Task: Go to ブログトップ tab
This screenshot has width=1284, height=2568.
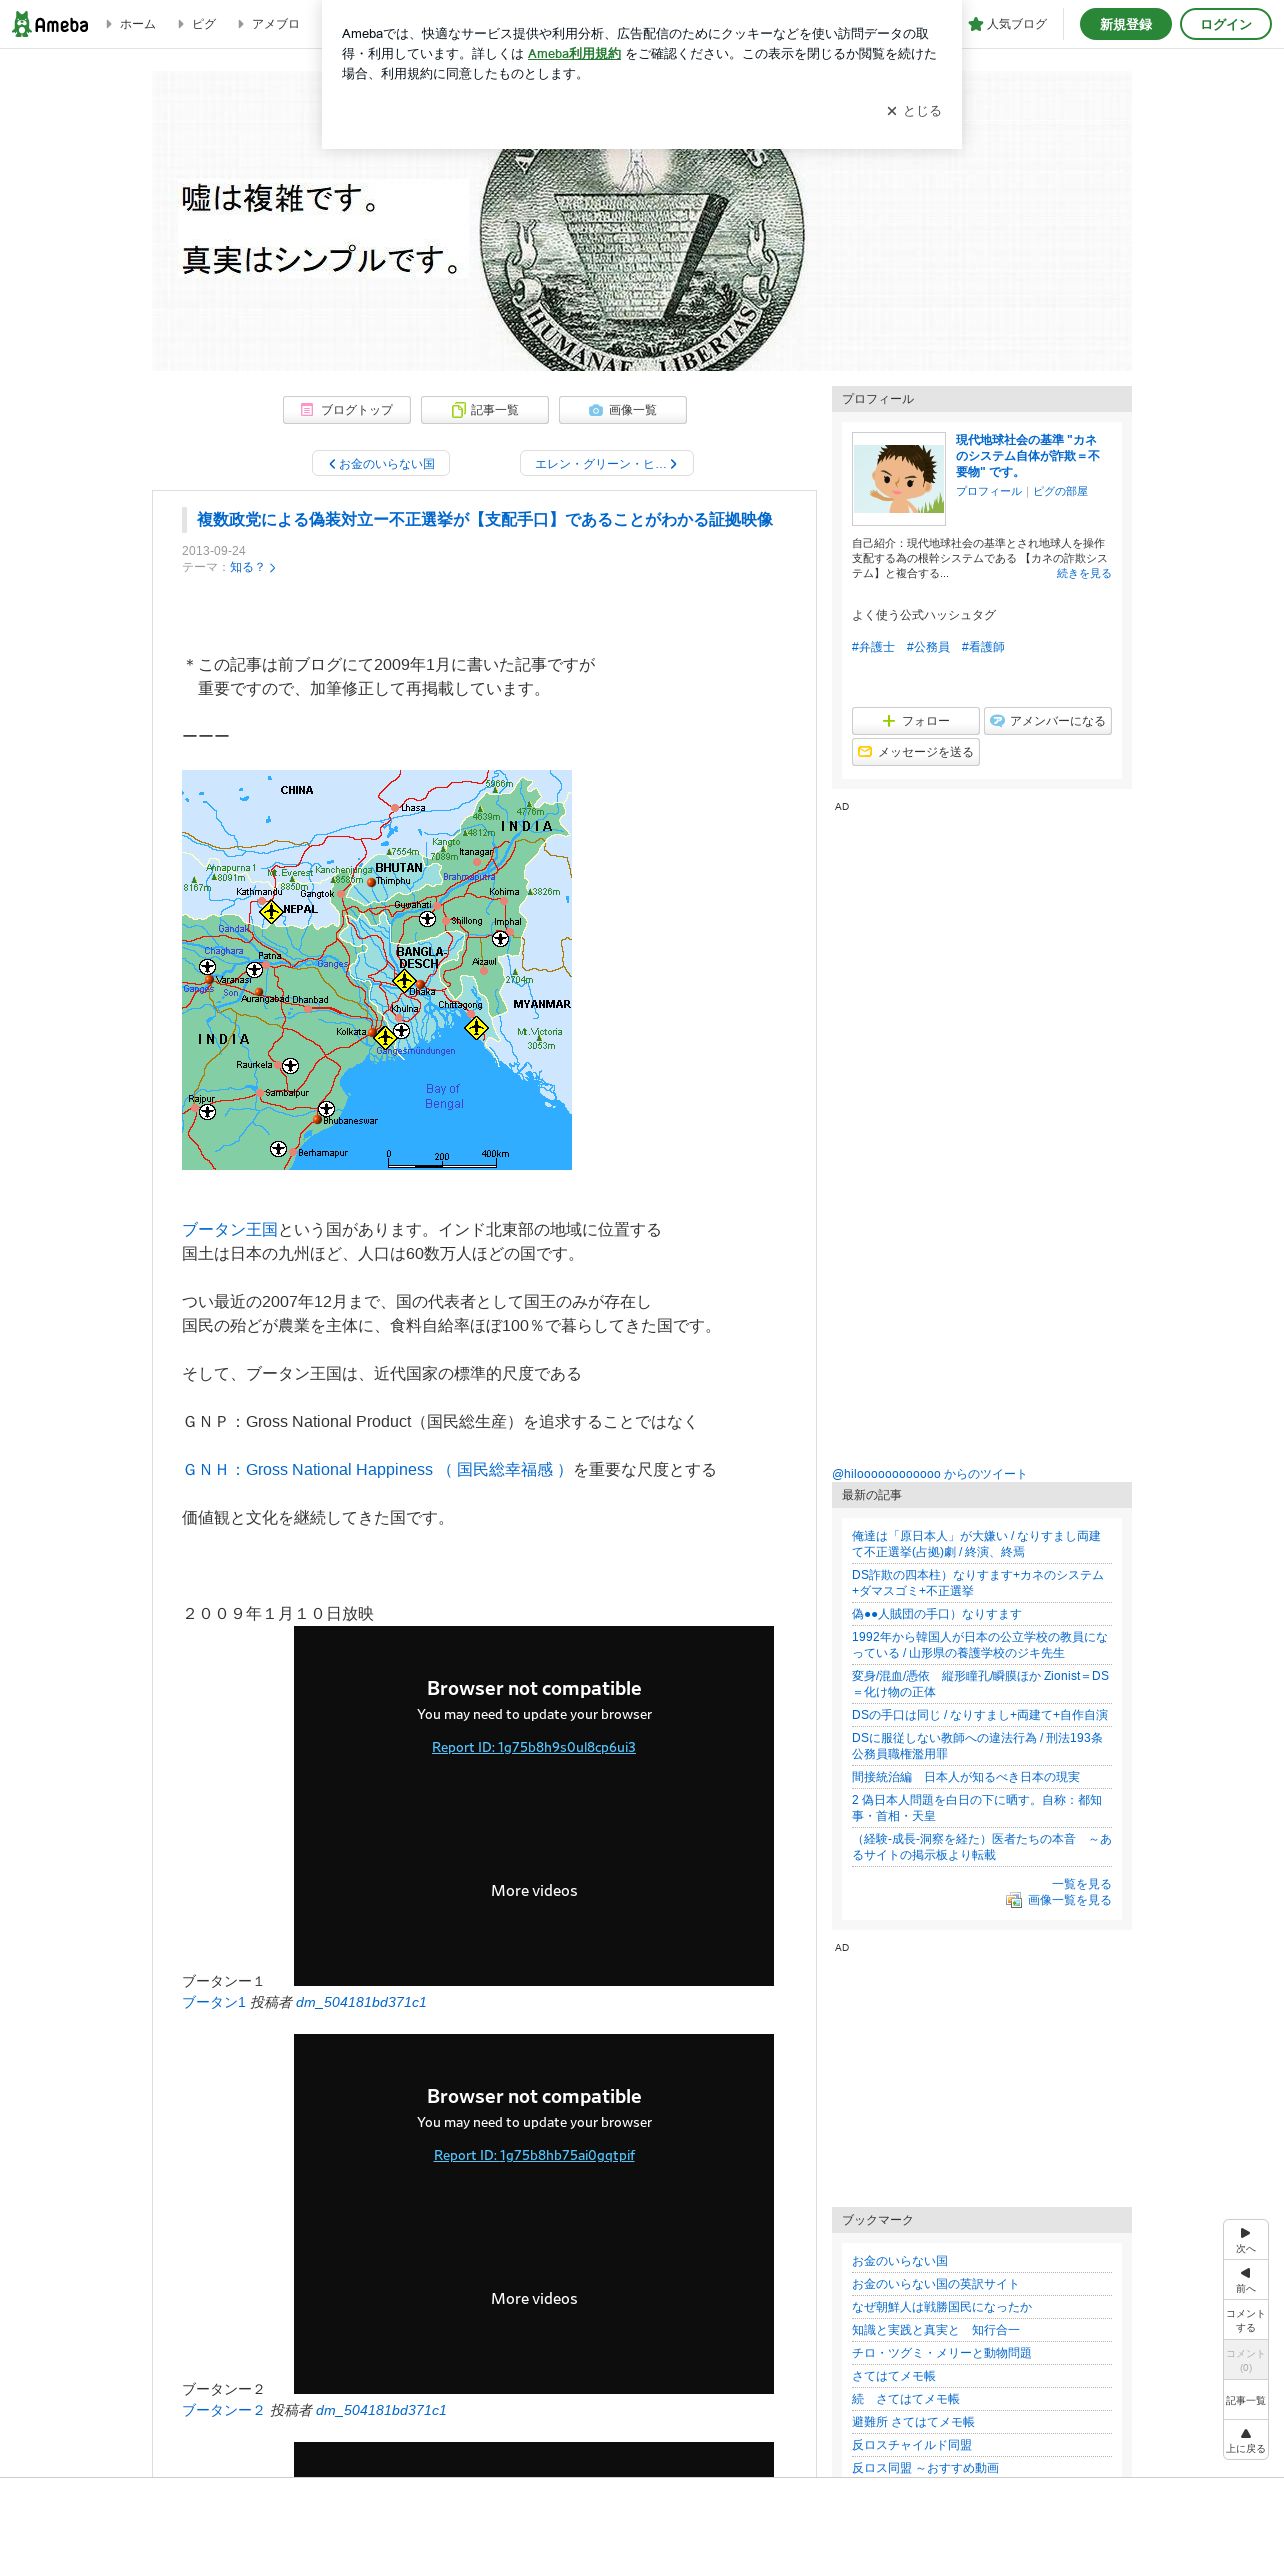Action: (x=347, y=410)
